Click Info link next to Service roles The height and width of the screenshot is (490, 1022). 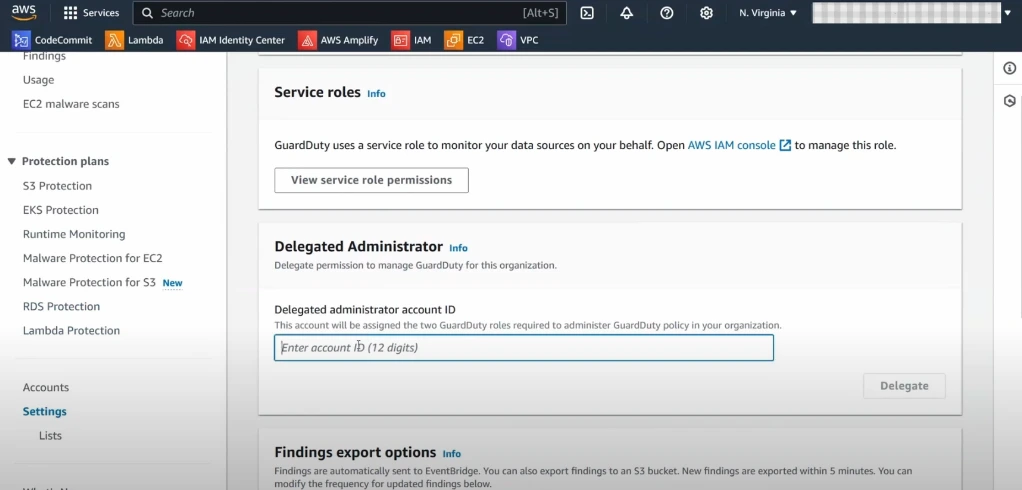[376, 93]
